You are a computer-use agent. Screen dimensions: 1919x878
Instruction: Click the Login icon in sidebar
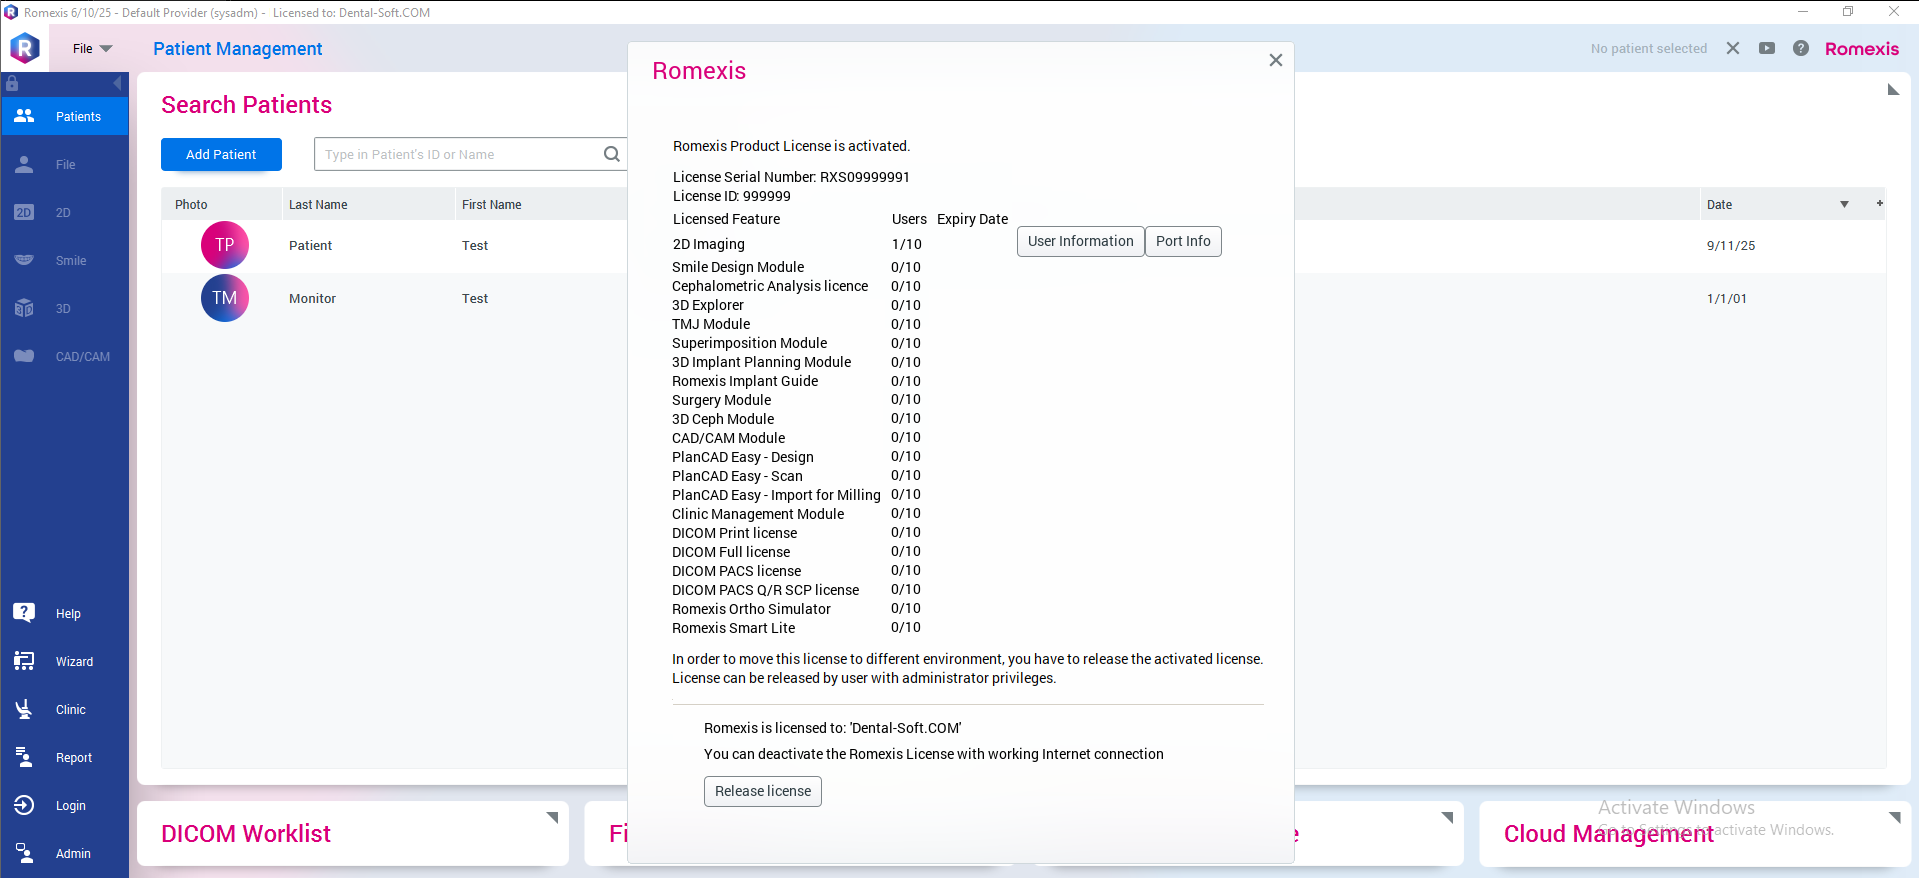tap(25, 805)
